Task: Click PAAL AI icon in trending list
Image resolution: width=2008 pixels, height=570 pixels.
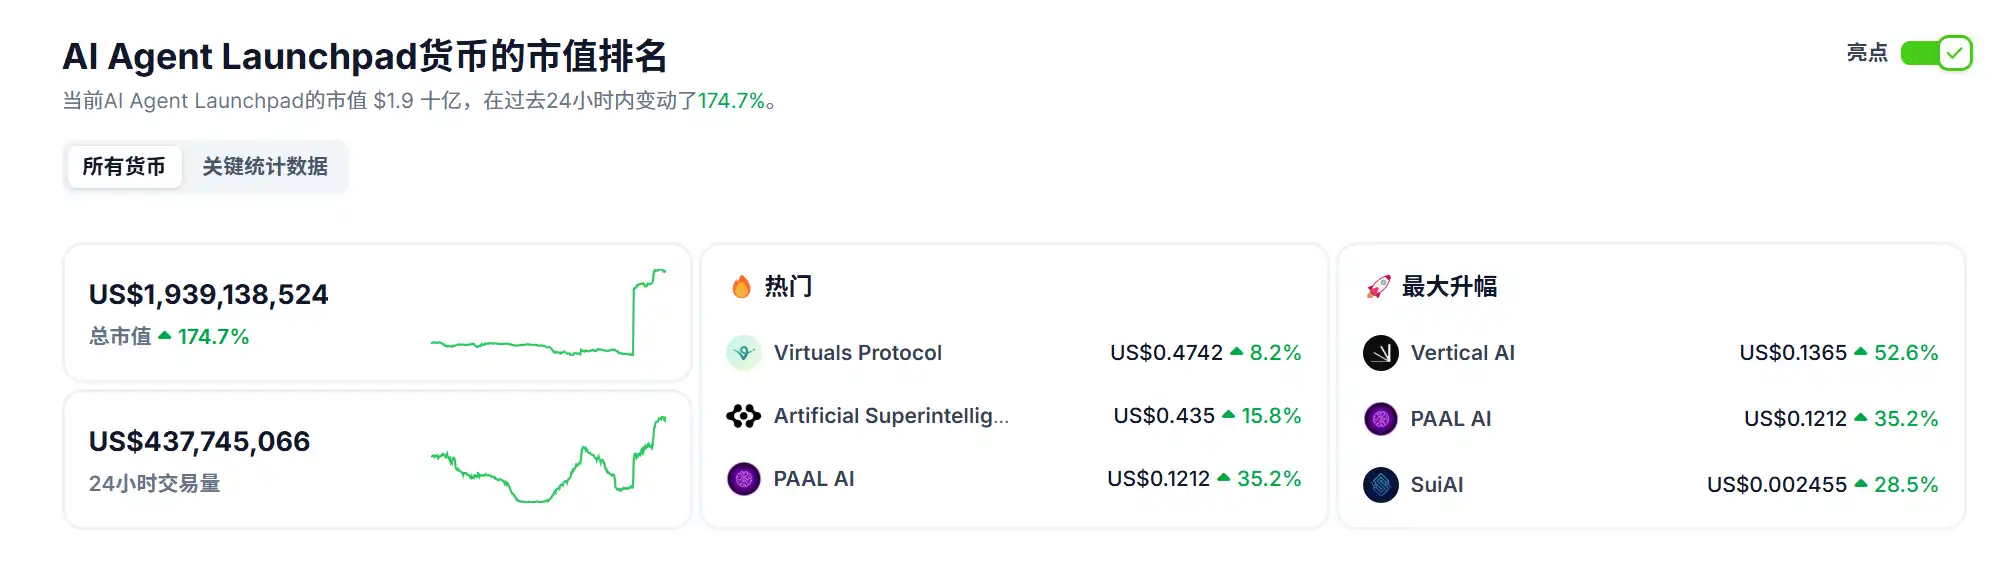Action: click(x=743, y=479)
